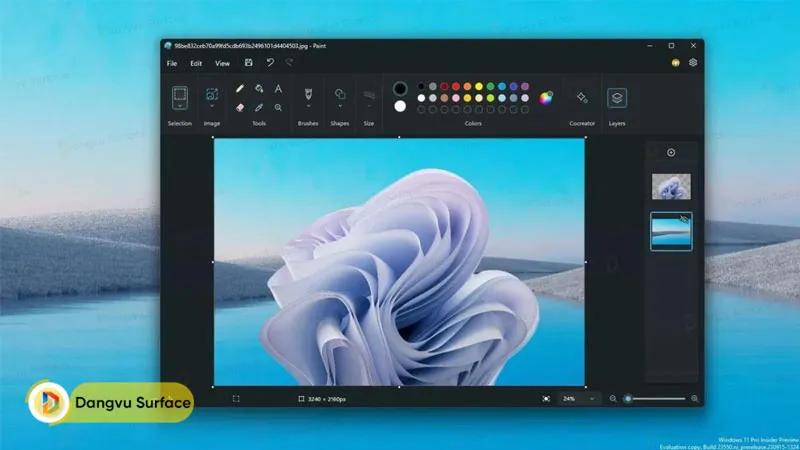
Task: Toggle visibility of the background layer
Action: [x=684, y=219]
